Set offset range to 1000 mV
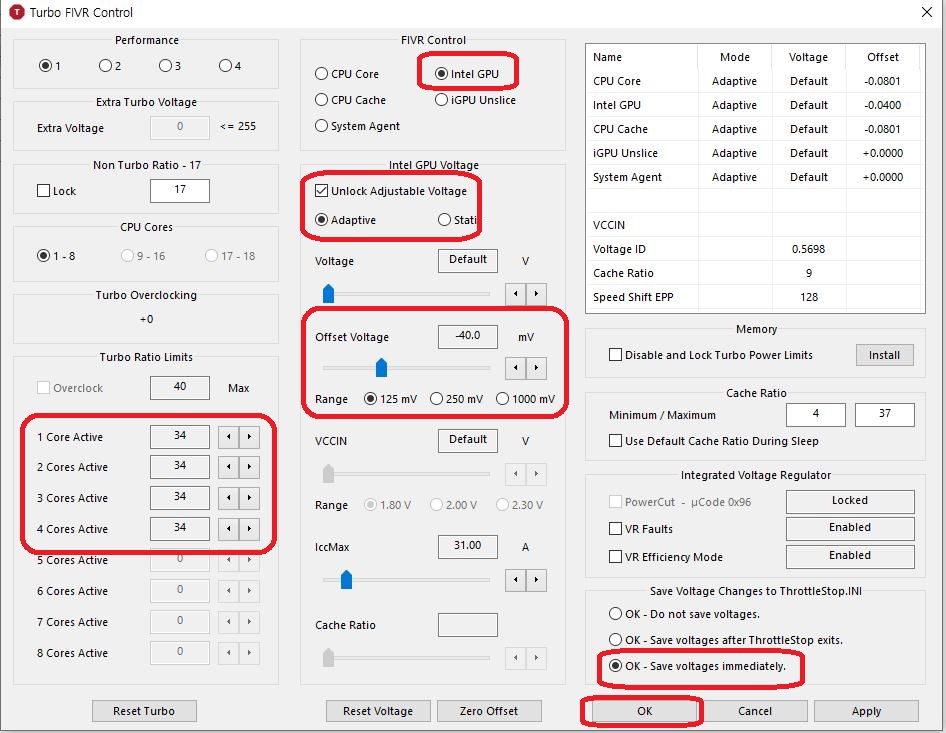The height and width of the screenshot is (733, 946). (525, 399)
